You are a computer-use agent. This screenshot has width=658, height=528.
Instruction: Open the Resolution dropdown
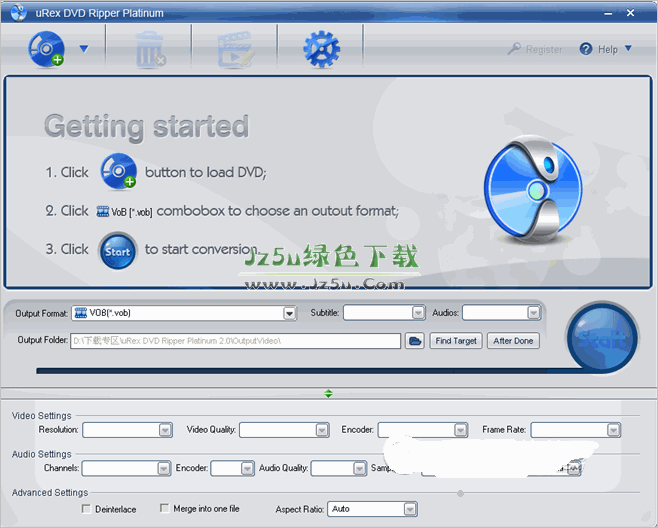[x=128, y=430]
